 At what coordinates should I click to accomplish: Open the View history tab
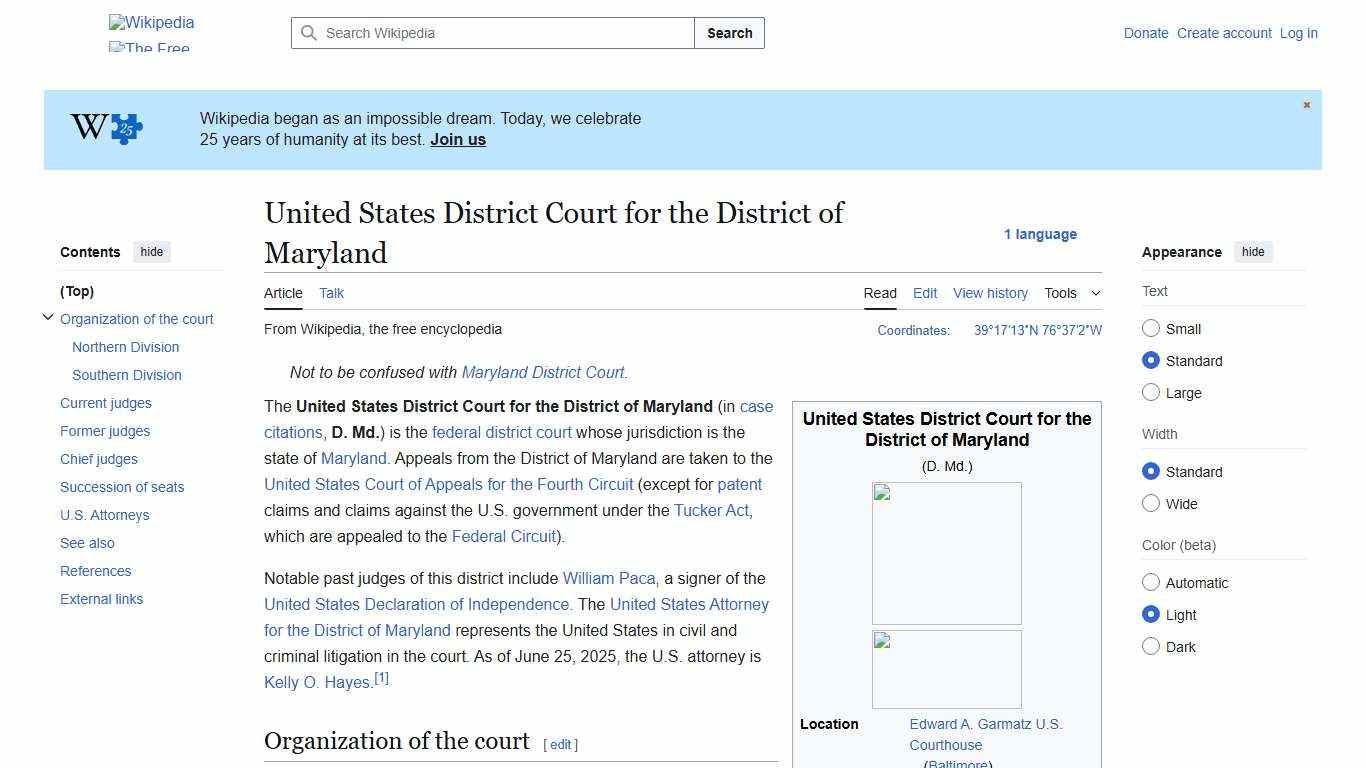coord(989,293)
